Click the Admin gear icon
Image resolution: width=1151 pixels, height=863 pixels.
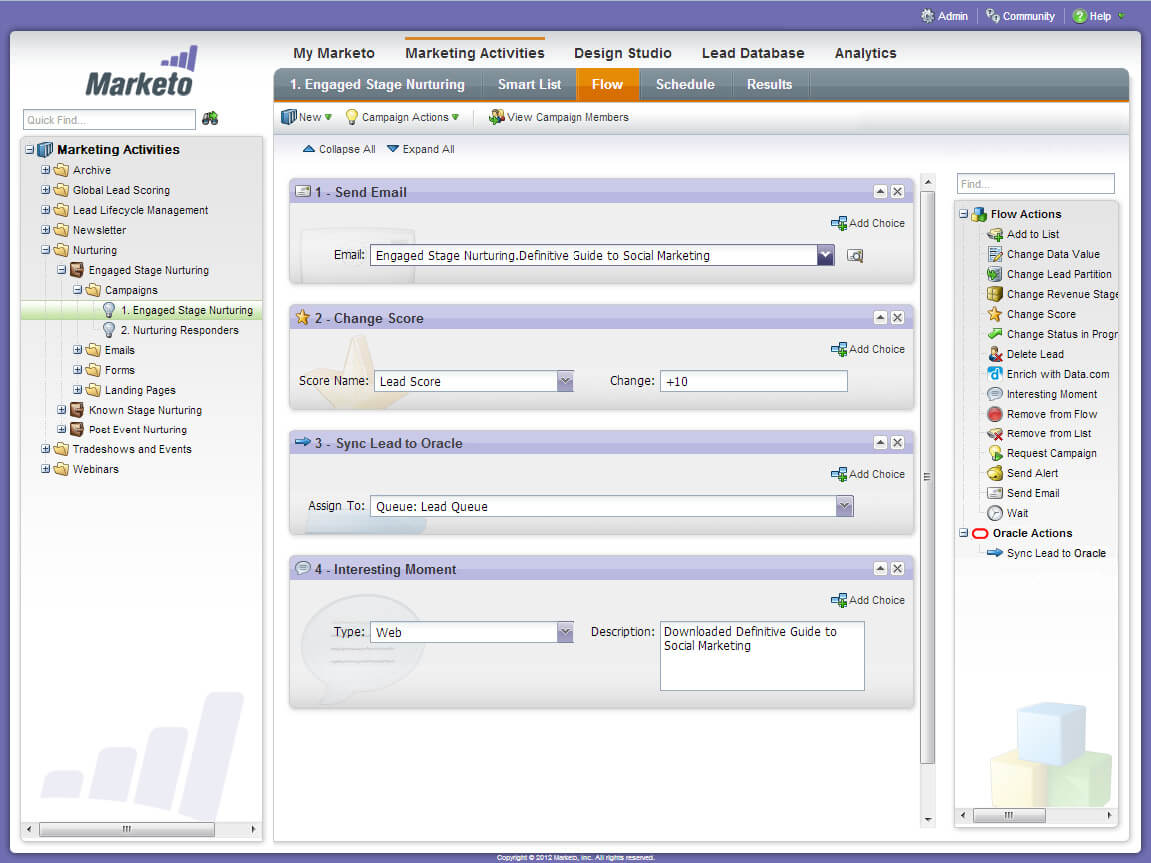tap(928, 15)
